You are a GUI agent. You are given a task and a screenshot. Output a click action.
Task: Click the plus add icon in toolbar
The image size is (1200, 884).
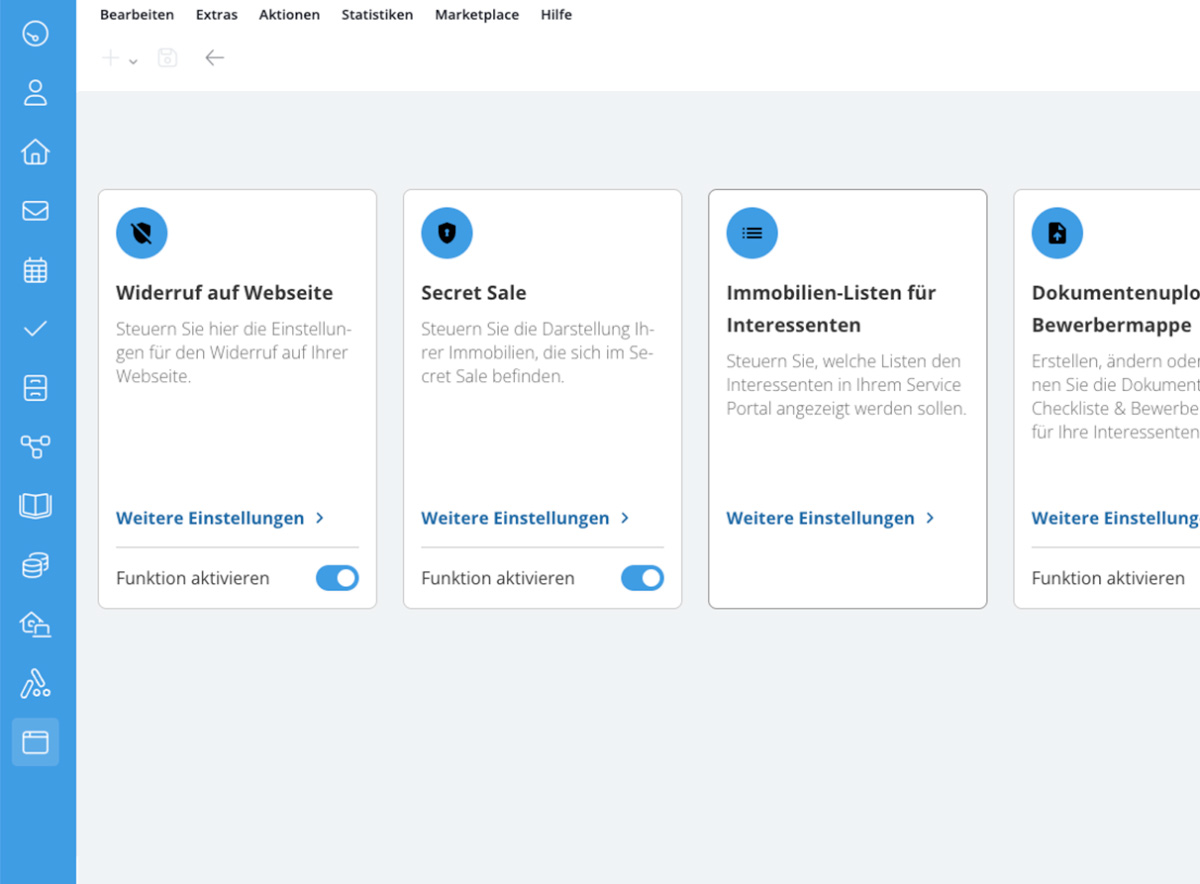(111, 58)
